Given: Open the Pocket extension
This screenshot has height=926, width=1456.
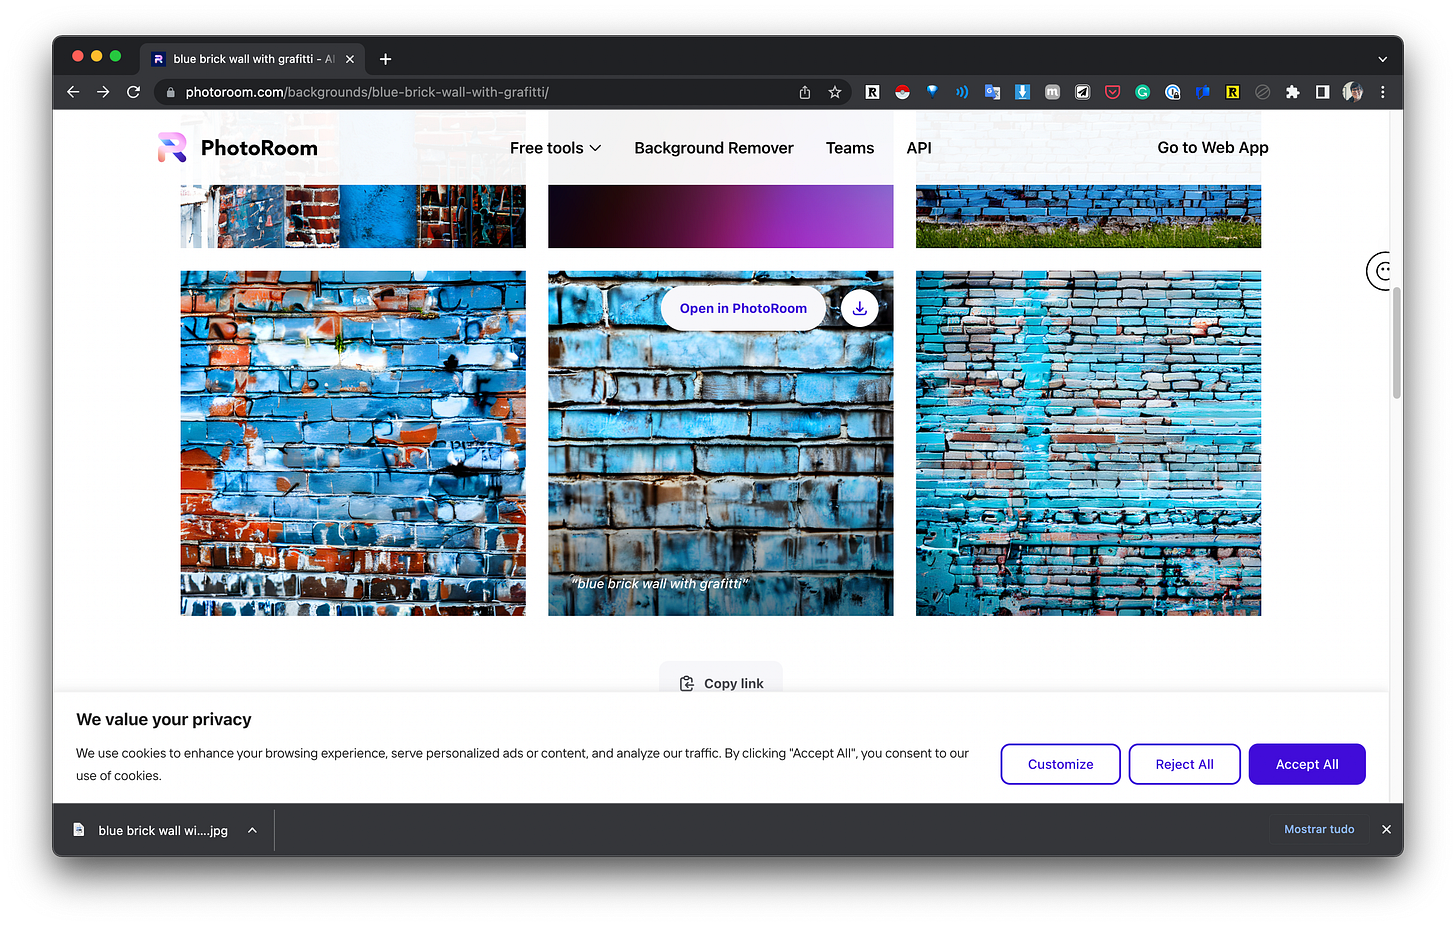Looking at the screenshot, I should (x=1112, y=92).
